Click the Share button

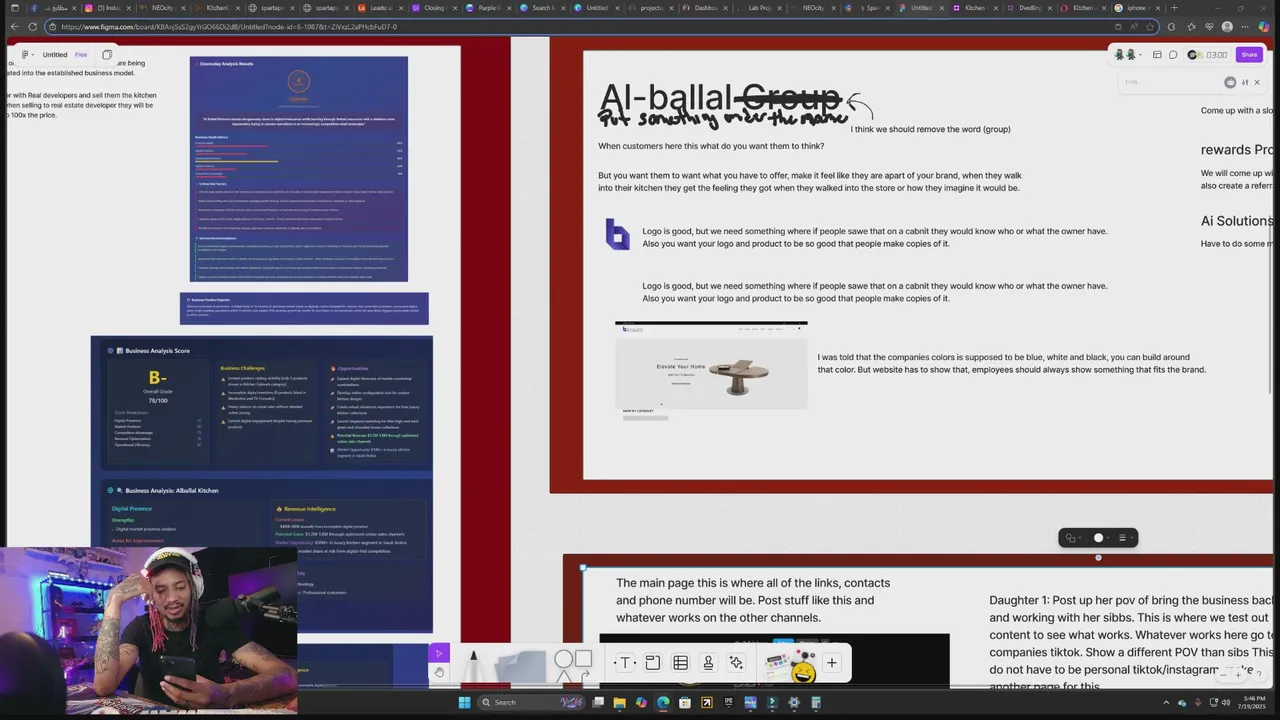(1249, 55)
